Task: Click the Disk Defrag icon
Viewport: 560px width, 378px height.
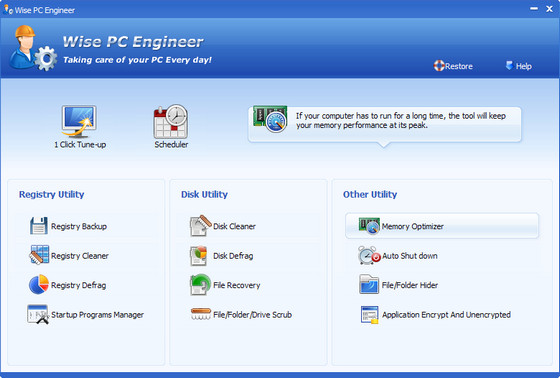Action: click(x=199, y=255)
